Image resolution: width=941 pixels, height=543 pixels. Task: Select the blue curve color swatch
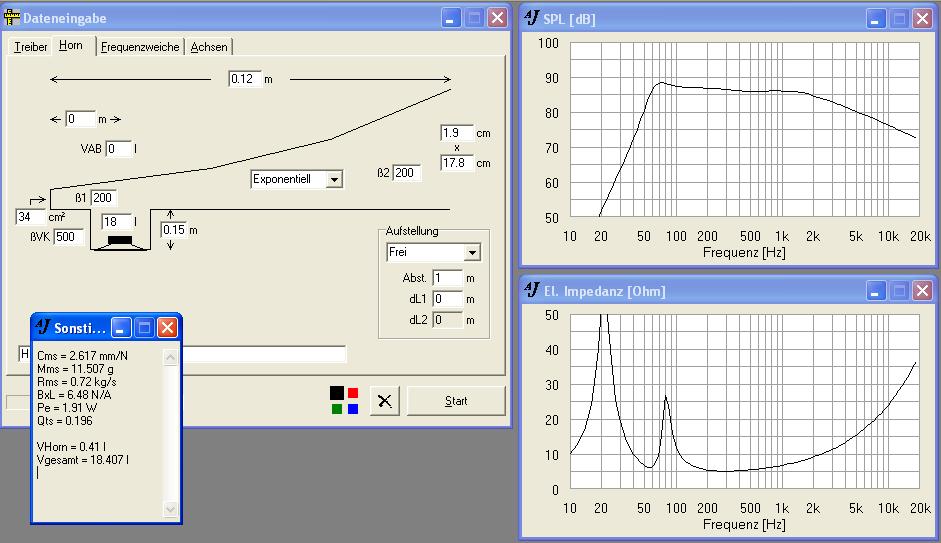(353, 409)
